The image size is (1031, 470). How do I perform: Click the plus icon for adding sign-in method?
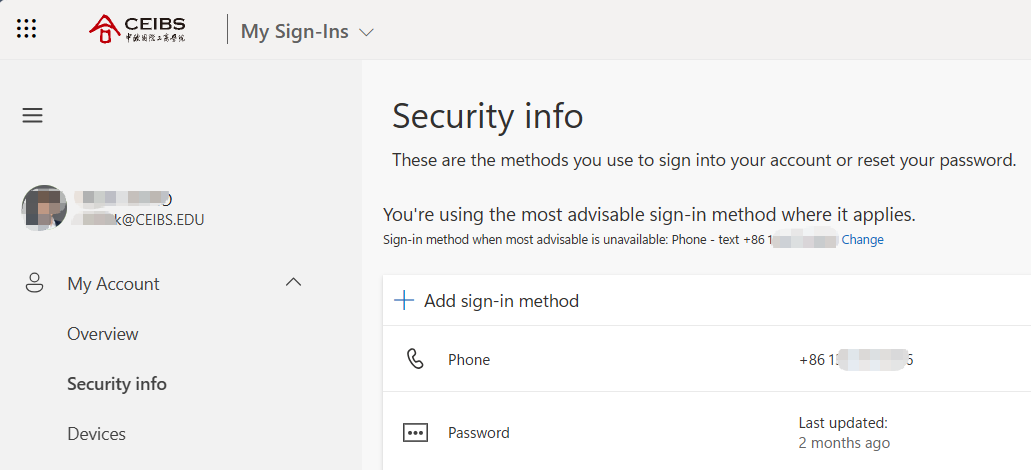click(404, 301)
